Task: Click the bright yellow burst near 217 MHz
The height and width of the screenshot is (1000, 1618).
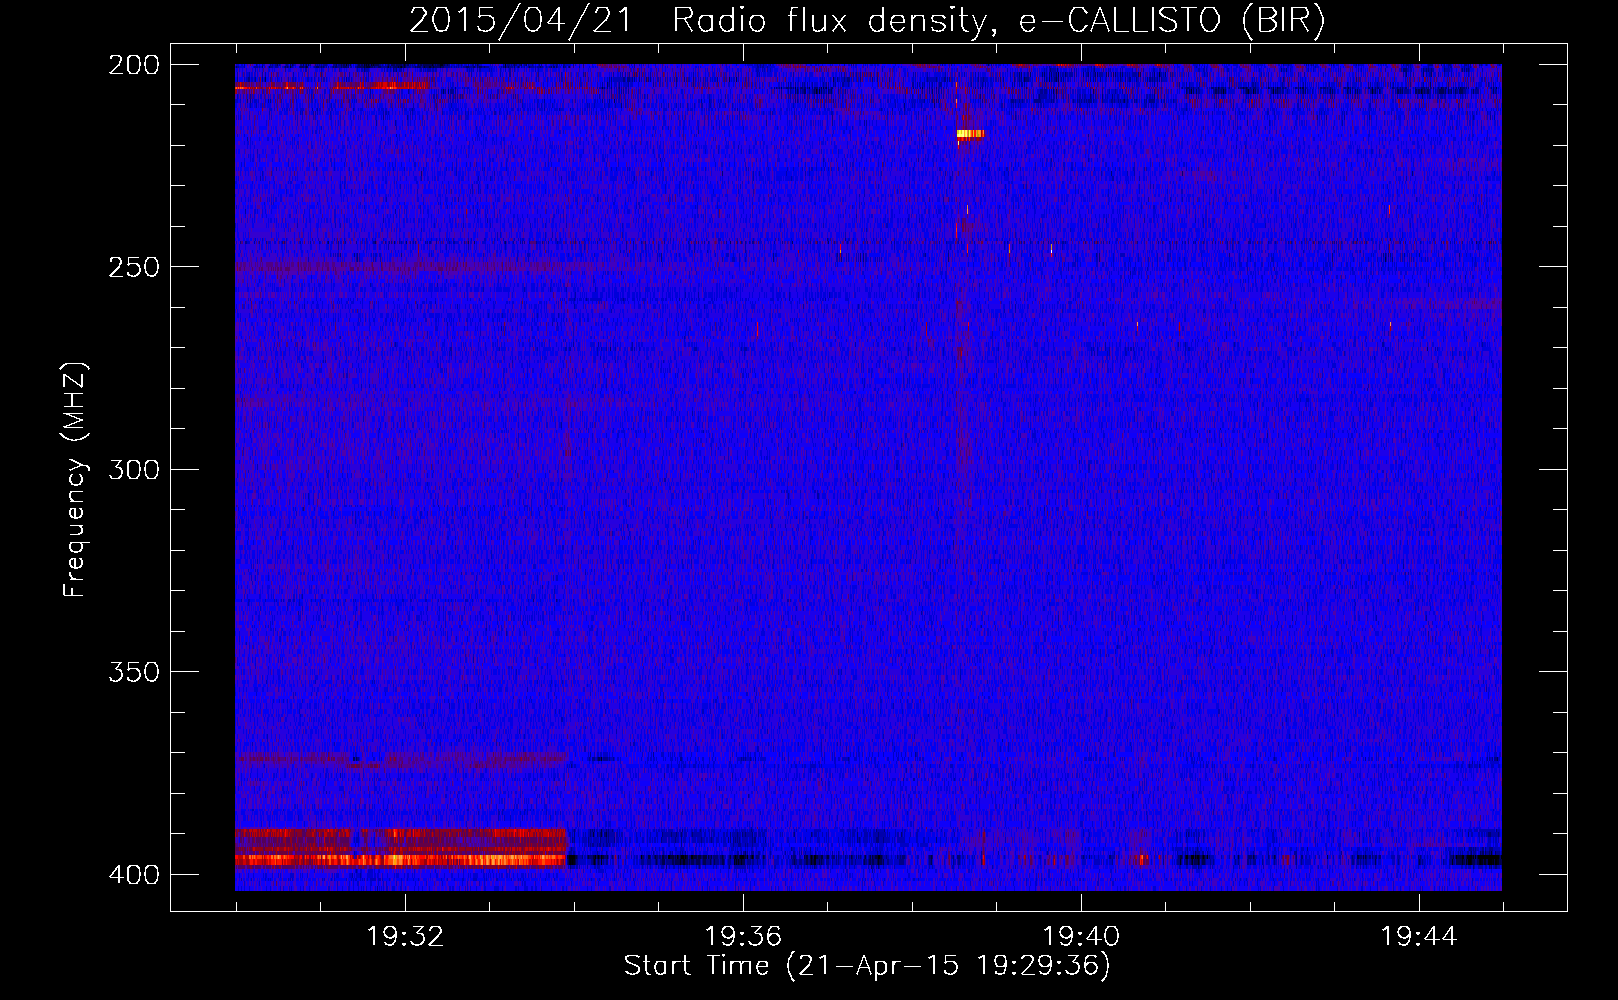Action: 970,133
